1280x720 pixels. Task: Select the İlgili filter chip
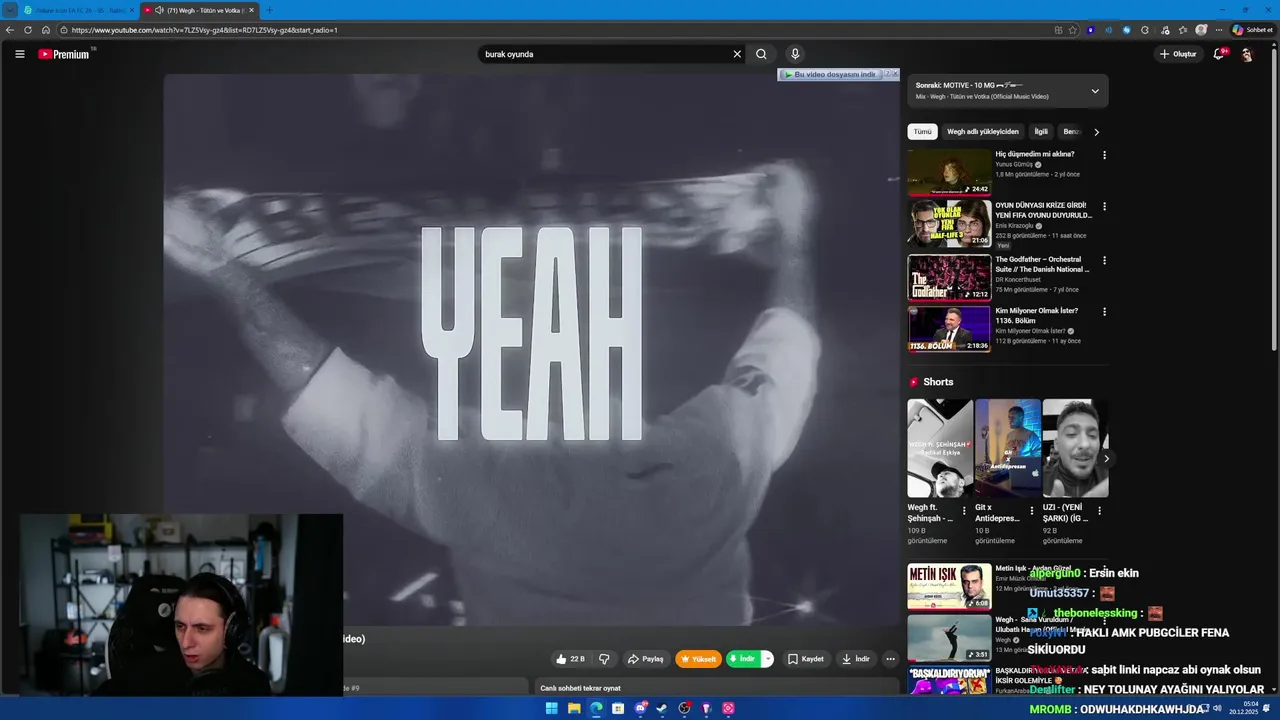(x=1041, y=132)
